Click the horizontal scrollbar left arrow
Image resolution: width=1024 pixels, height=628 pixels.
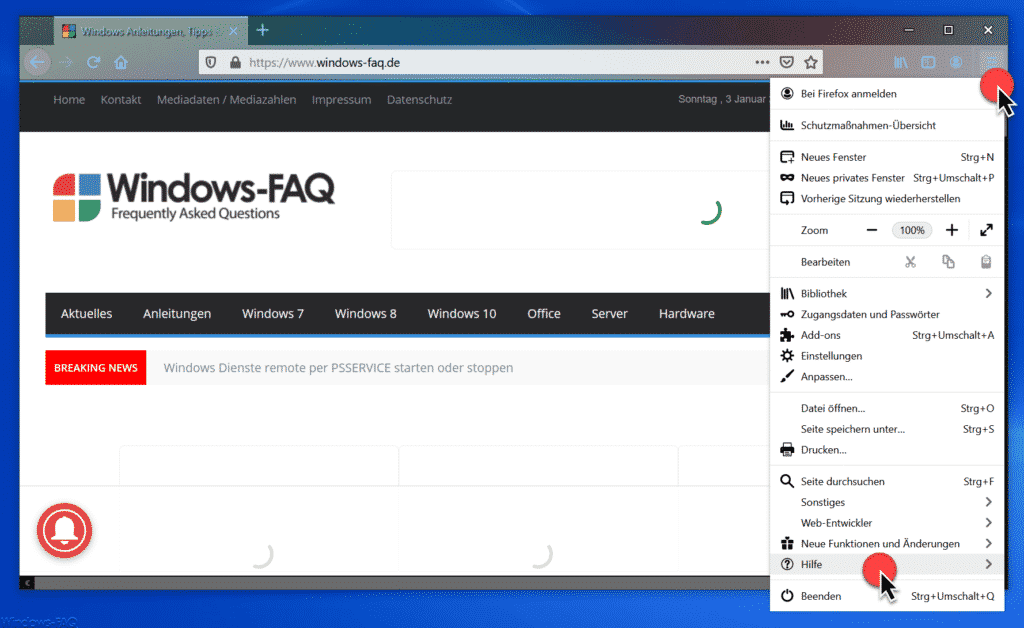[x=27, y=582]
